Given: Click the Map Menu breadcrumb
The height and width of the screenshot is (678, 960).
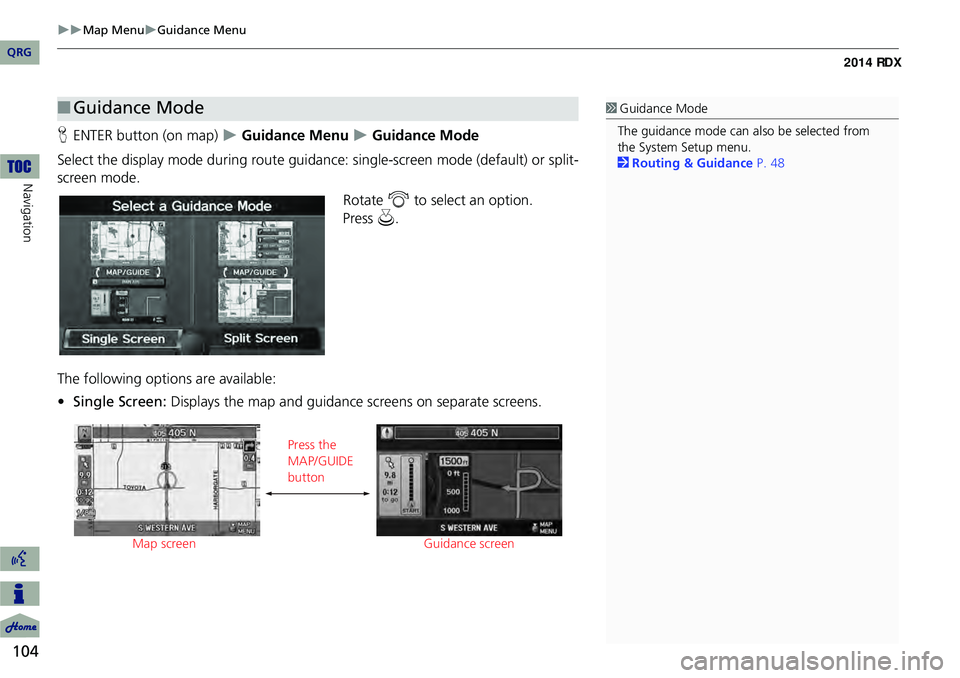Looking at the screenshot, I should [x=113, y=30].
